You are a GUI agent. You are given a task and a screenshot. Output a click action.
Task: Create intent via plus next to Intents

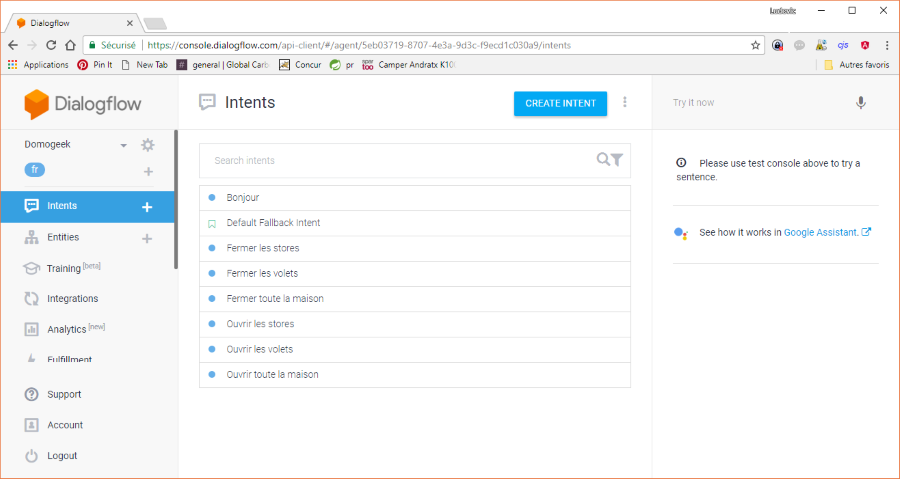pyautogui.click(x=147, y=207)
